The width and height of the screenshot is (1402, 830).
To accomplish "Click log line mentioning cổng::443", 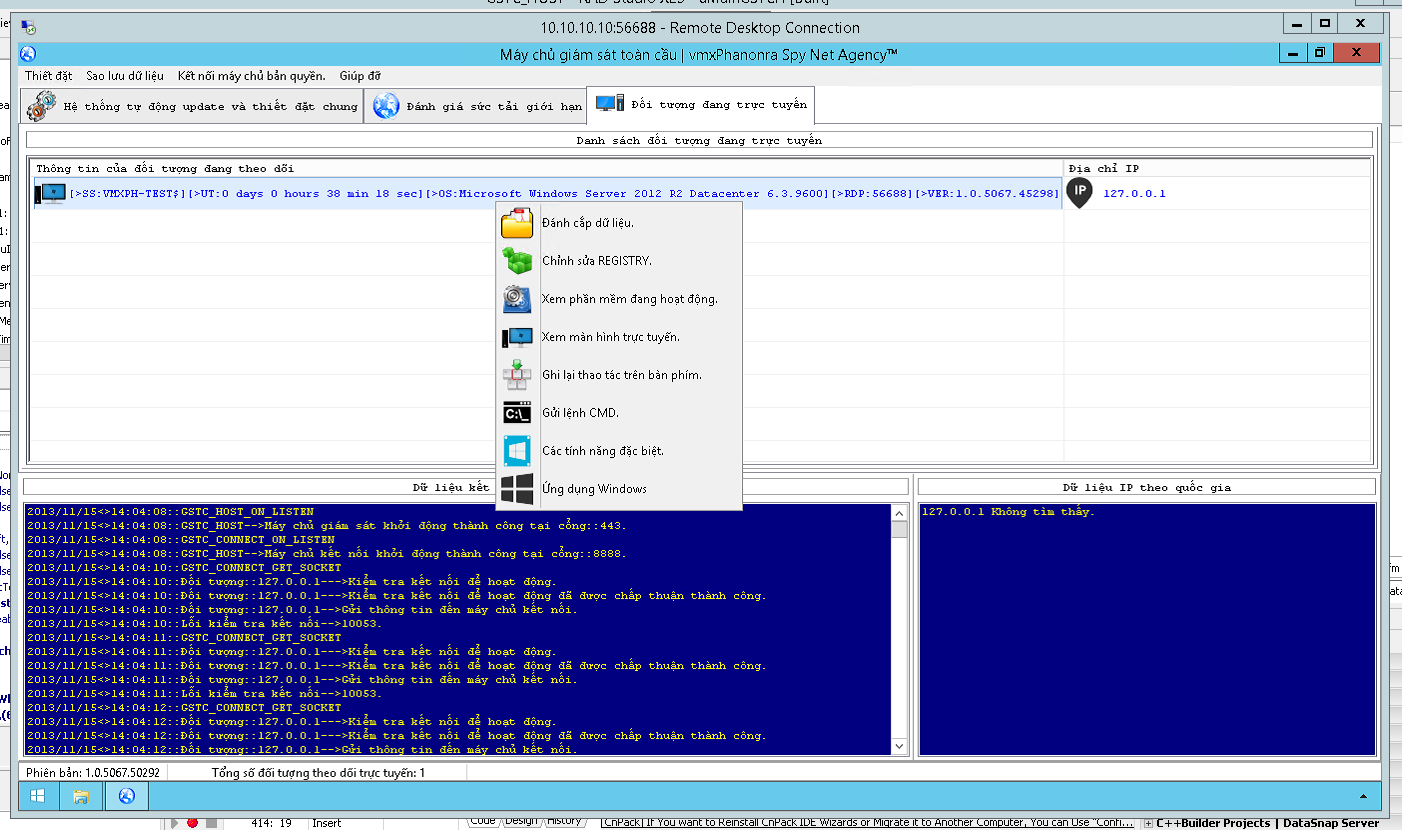I will pyautogui.click(x=327, y=526).
